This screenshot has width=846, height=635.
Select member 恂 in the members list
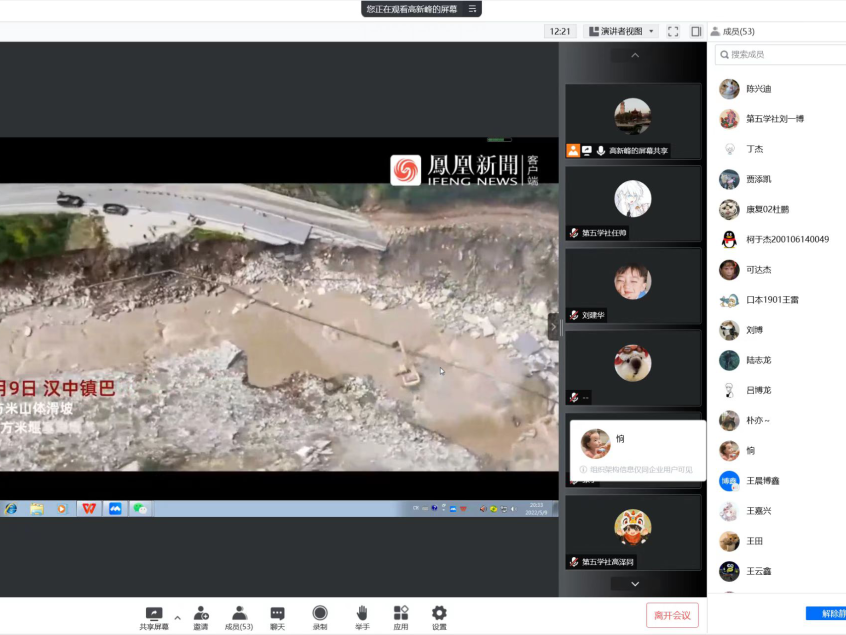[x=777, y=450]
